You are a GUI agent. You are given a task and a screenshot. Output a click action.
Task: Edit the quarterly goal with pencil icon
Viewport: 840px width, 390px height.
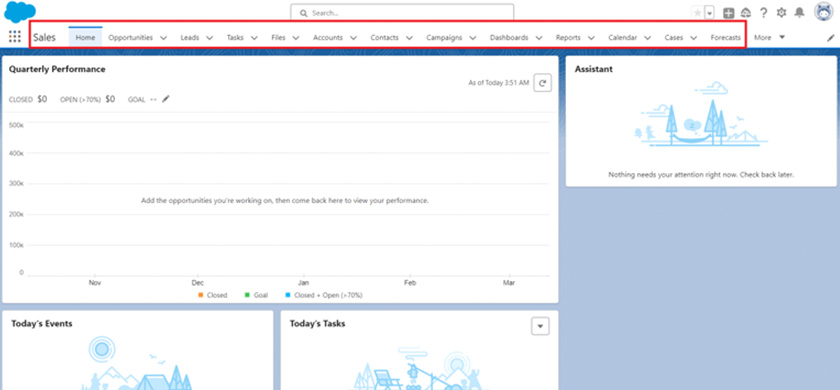[x=166, y=99]
